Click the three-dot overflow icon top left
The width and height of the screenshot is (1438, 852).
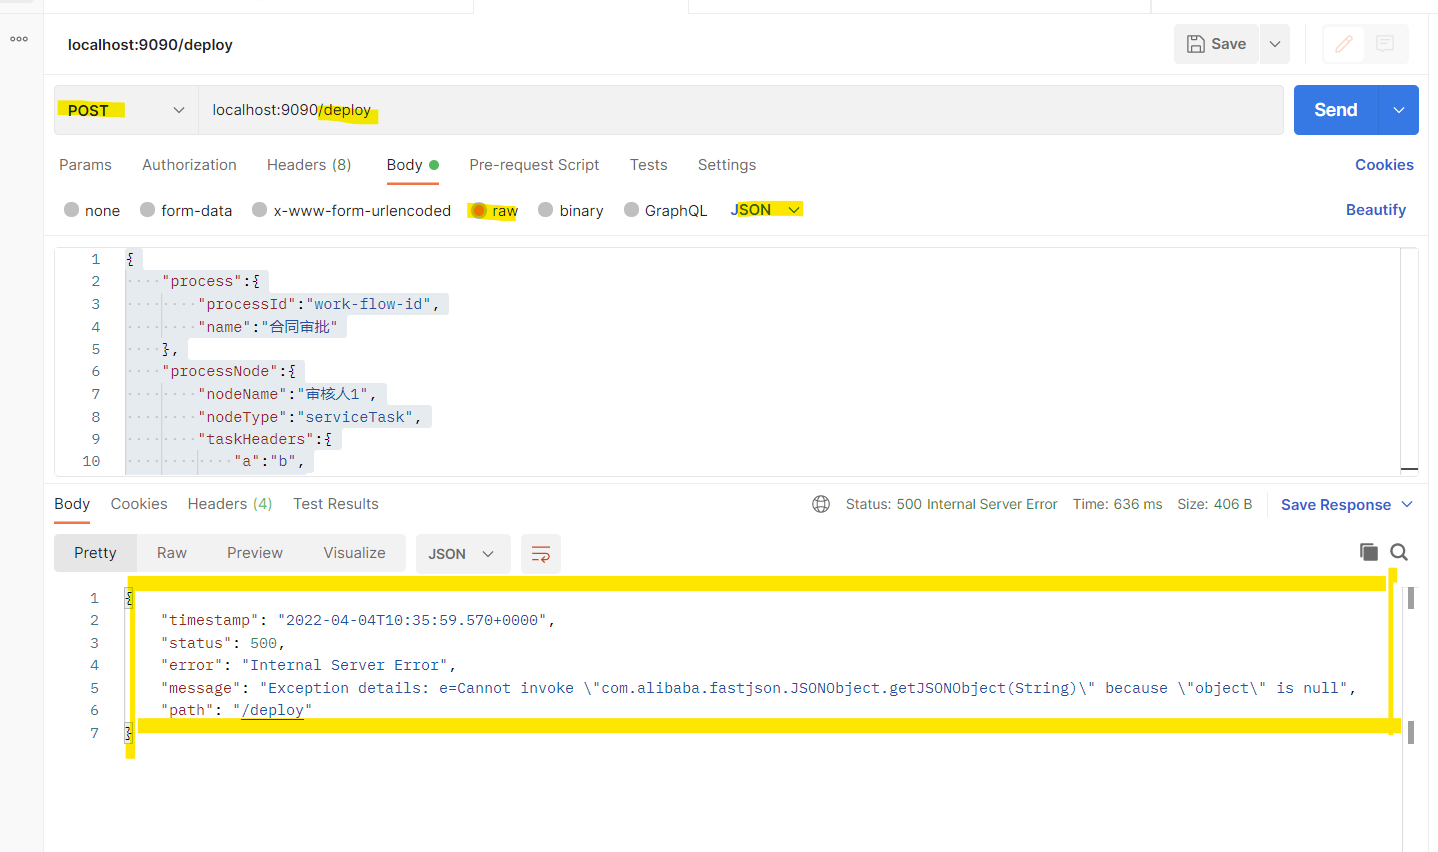[x=18, y=38]
